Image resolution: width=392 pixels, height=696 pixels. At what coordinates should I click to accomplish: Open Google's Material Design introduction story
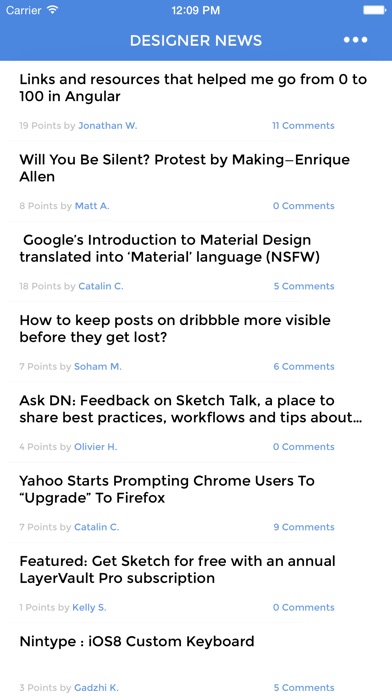[170, 249]
